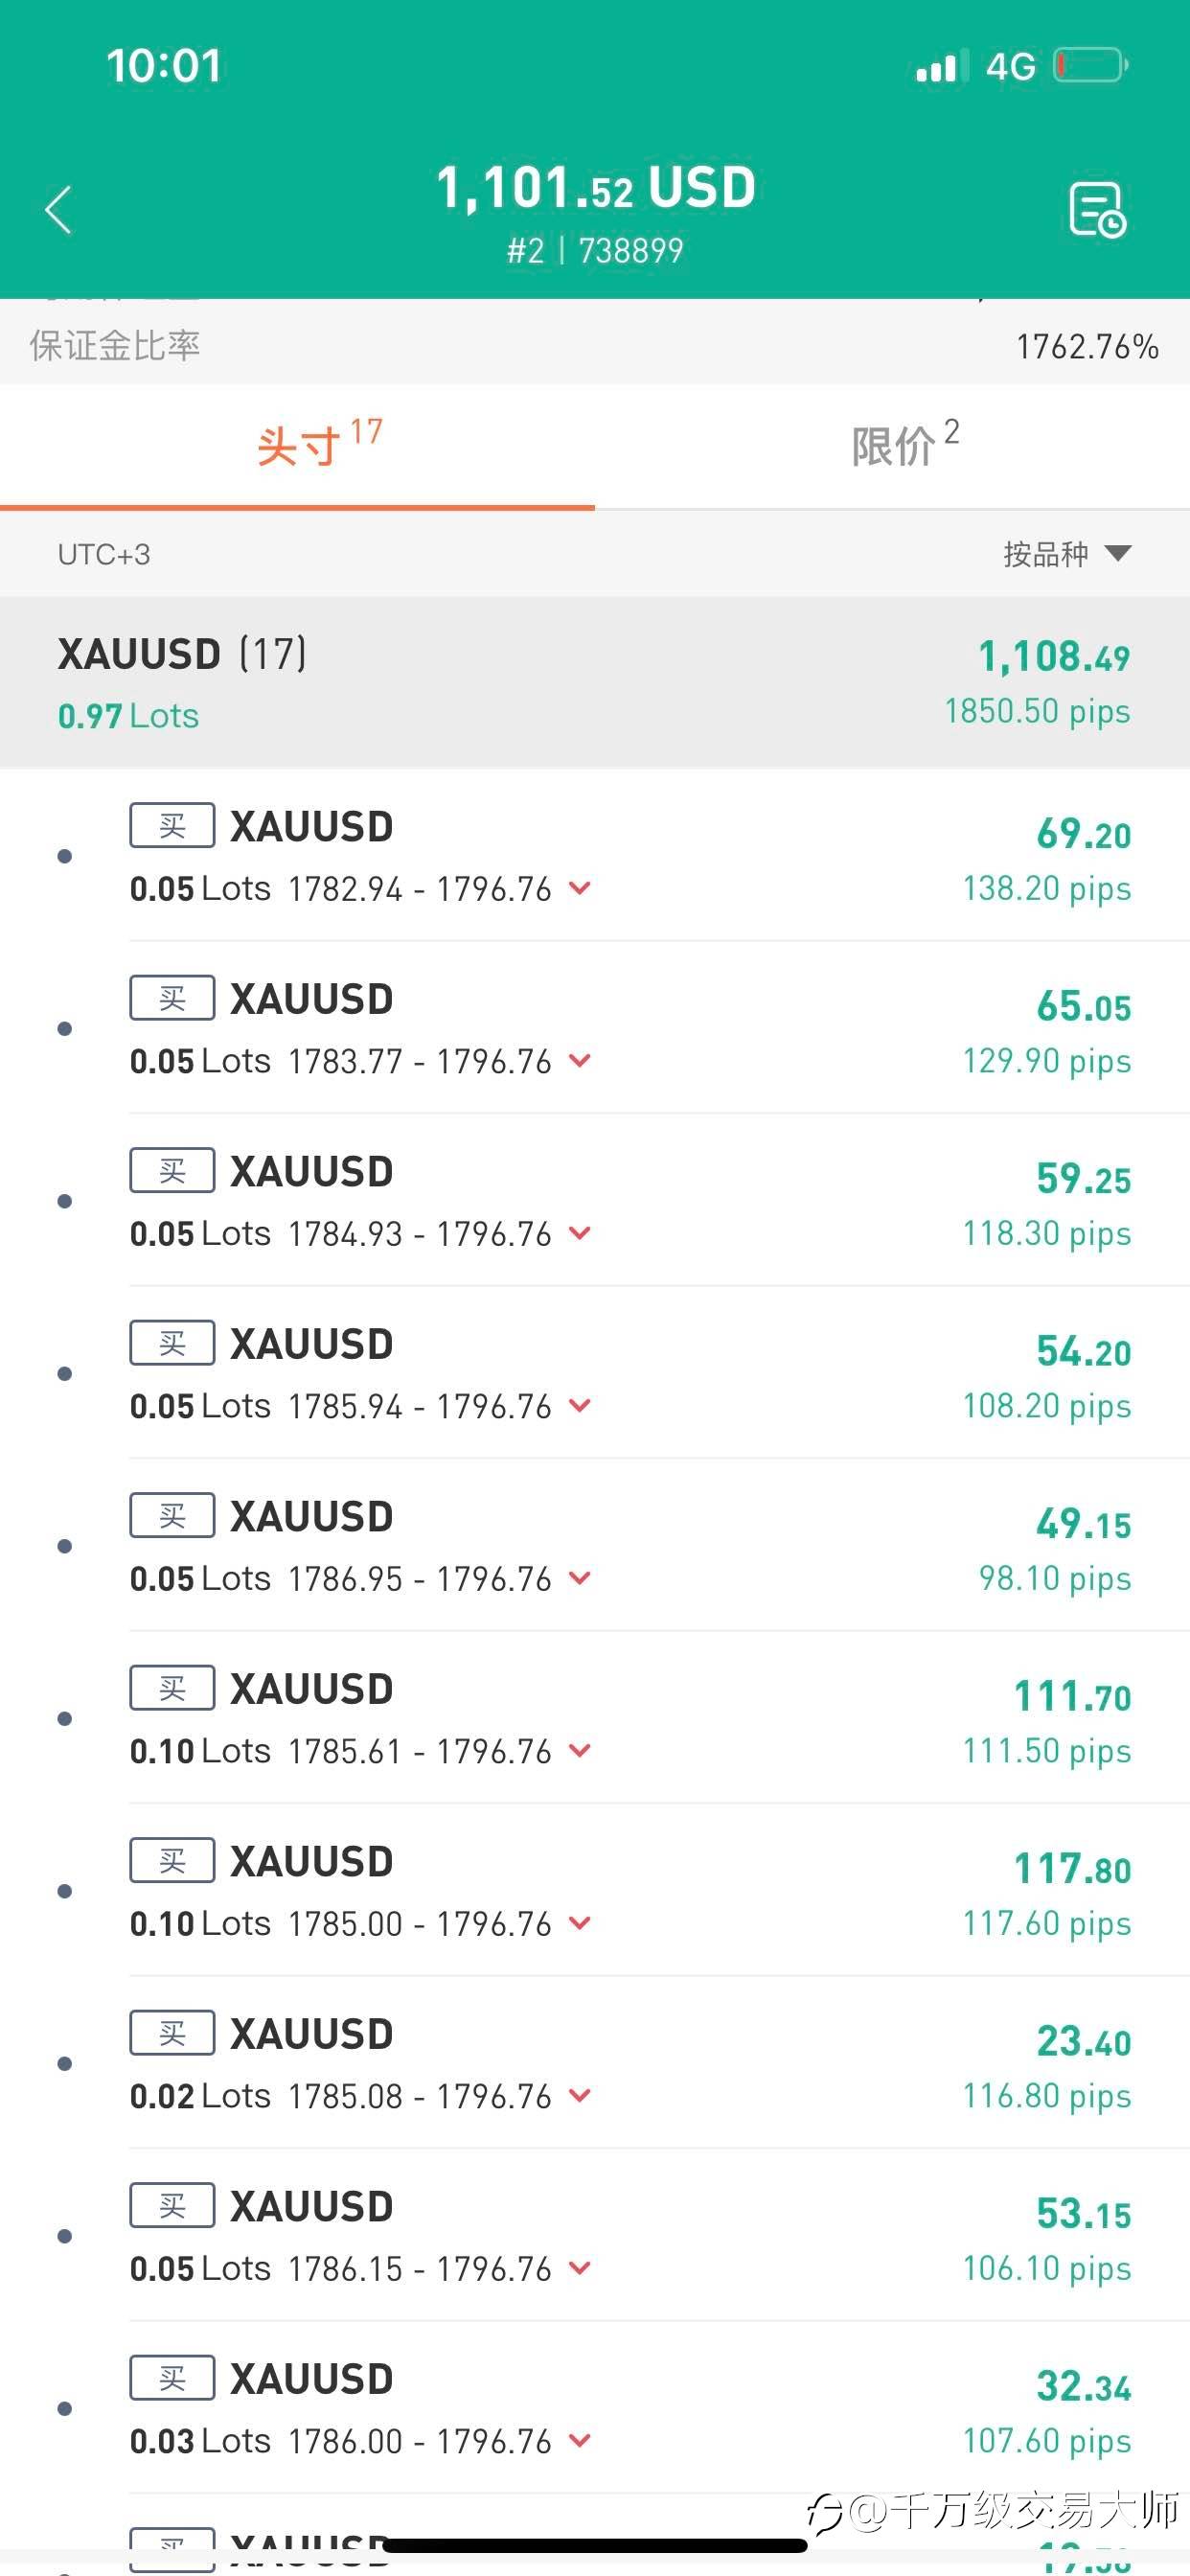Collapse the XAUUSD (17) group header
Image resolution: width=1190 pixels, height=2576 pixels.
[594, 682]
